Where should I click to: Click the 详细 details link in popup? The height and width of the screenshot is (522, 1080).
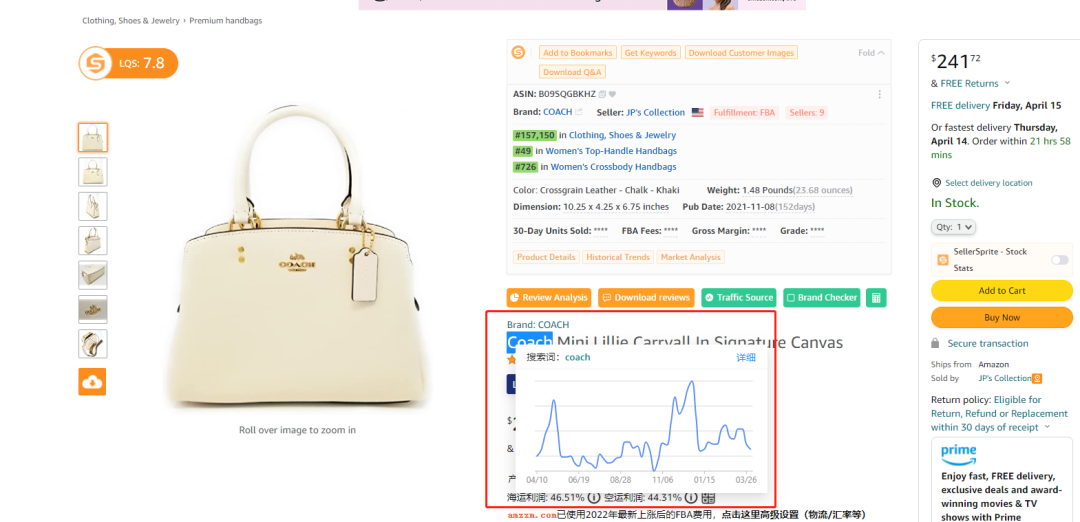(x=746, y=357)
